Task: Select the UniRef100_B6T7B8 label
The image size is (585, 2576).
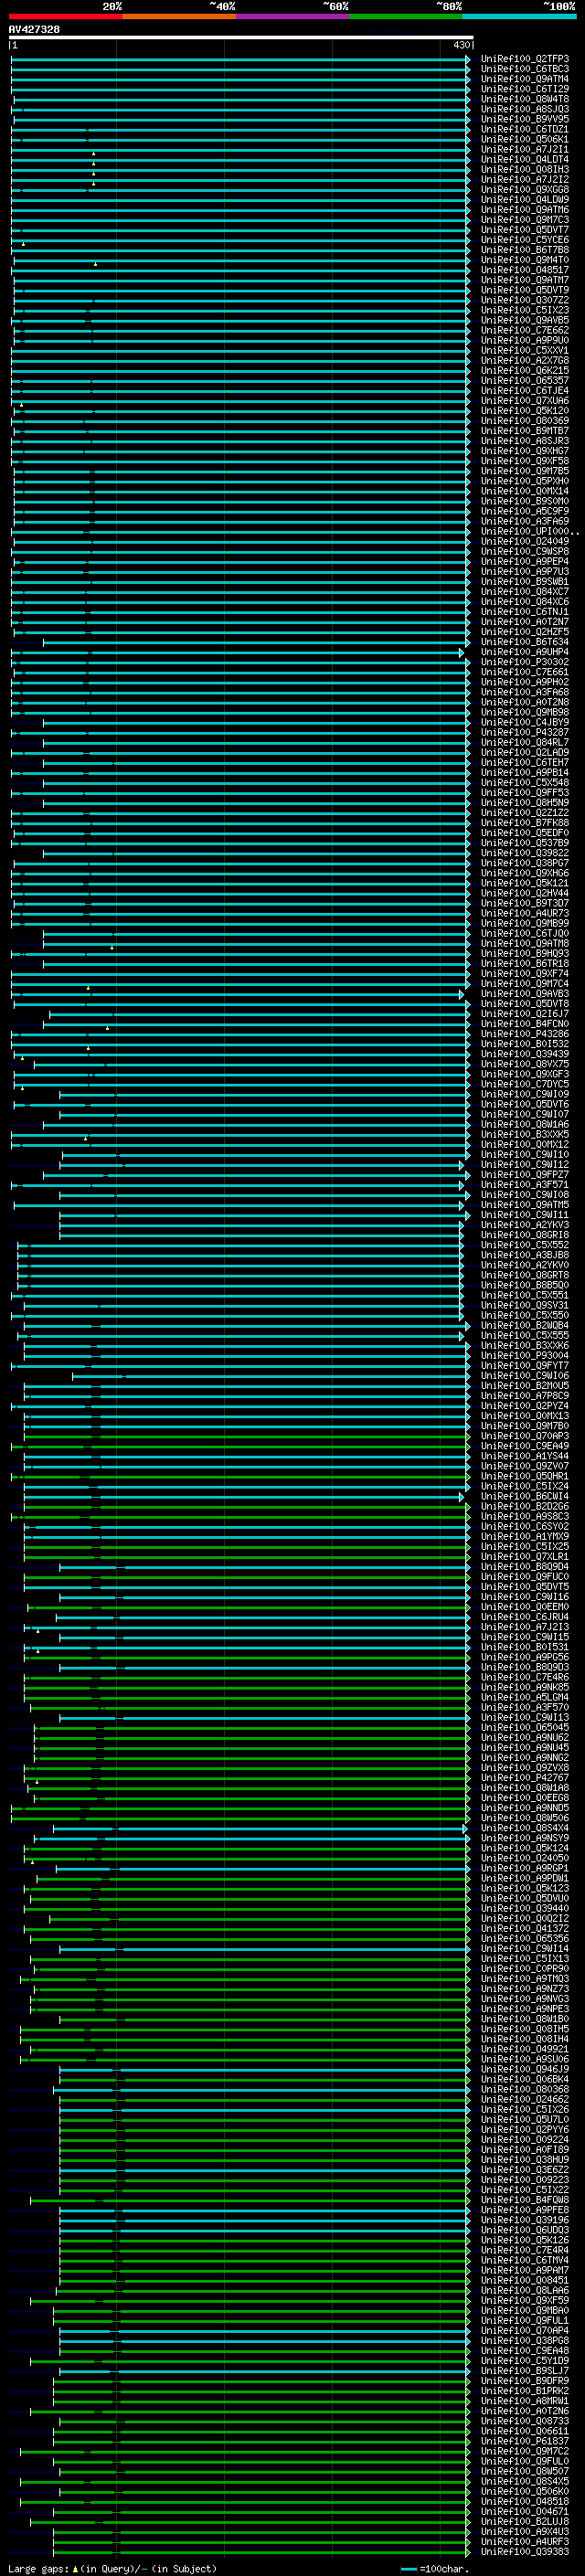Action: (x=525, y=250)
